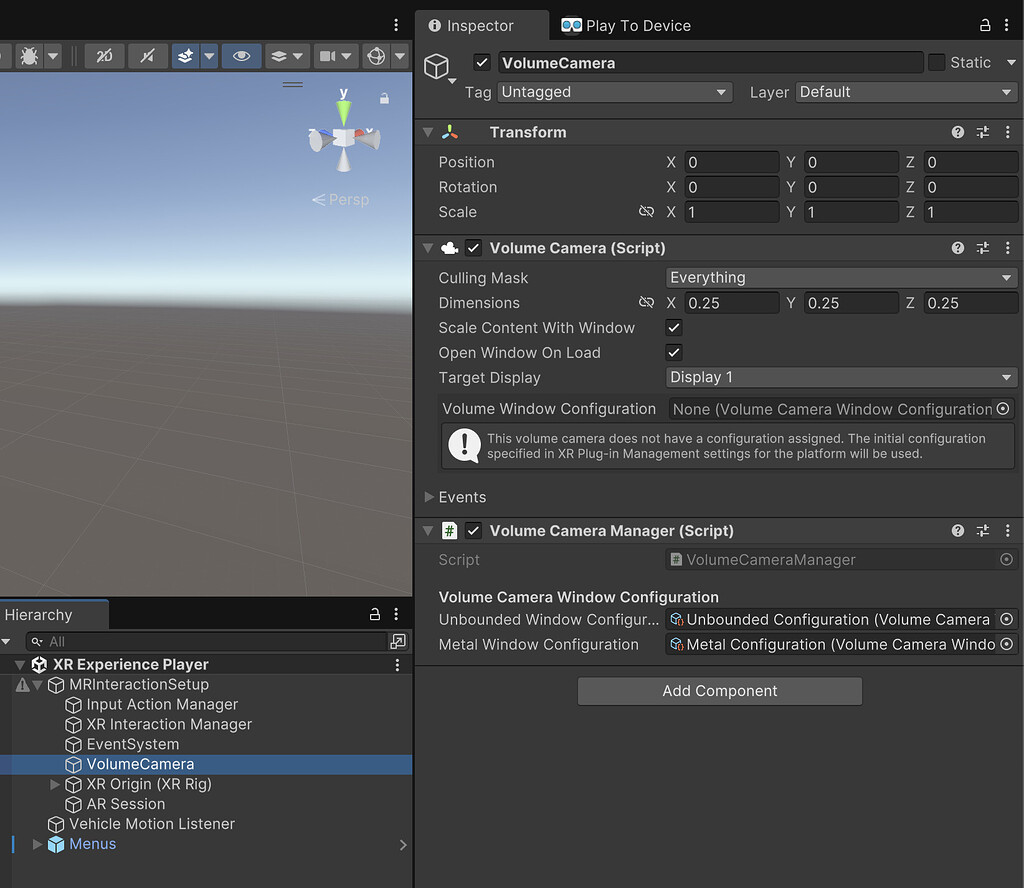Open the Target Display dropdown

click(840, 377)
